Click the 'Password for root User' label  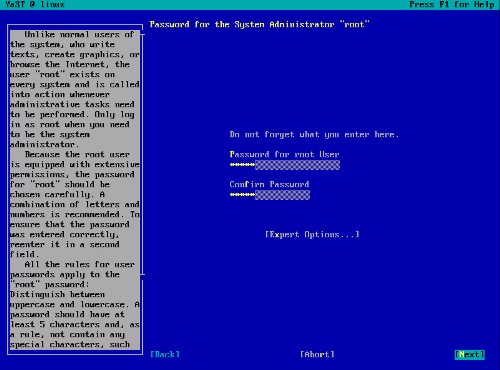284,155
